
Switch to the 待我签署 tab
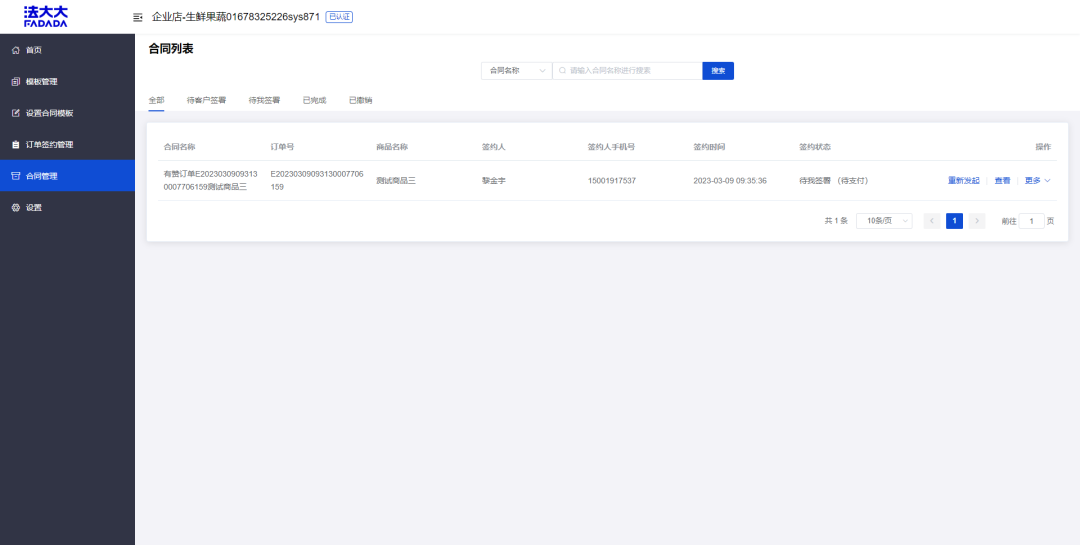tap(264, 100)
